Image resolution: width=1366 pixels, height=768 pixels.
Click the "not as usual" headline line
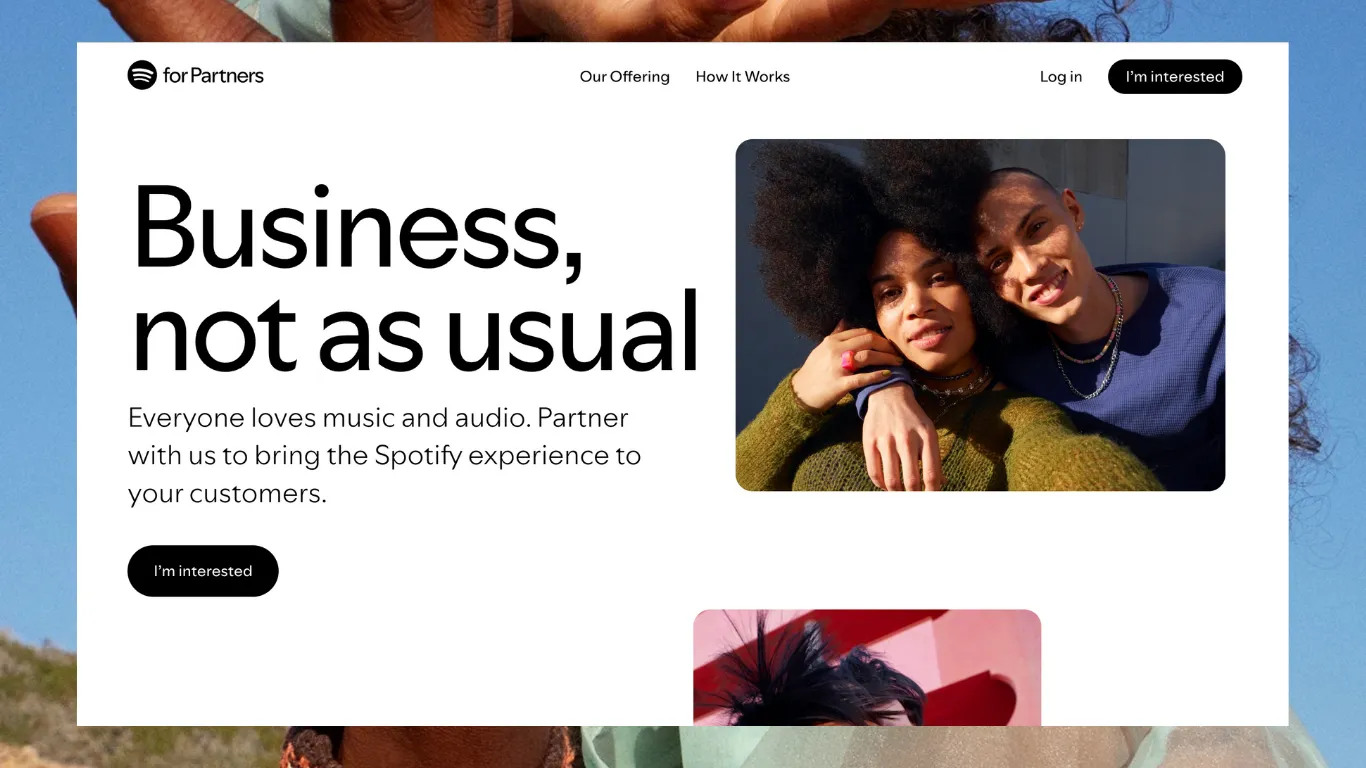coord(415,332)
